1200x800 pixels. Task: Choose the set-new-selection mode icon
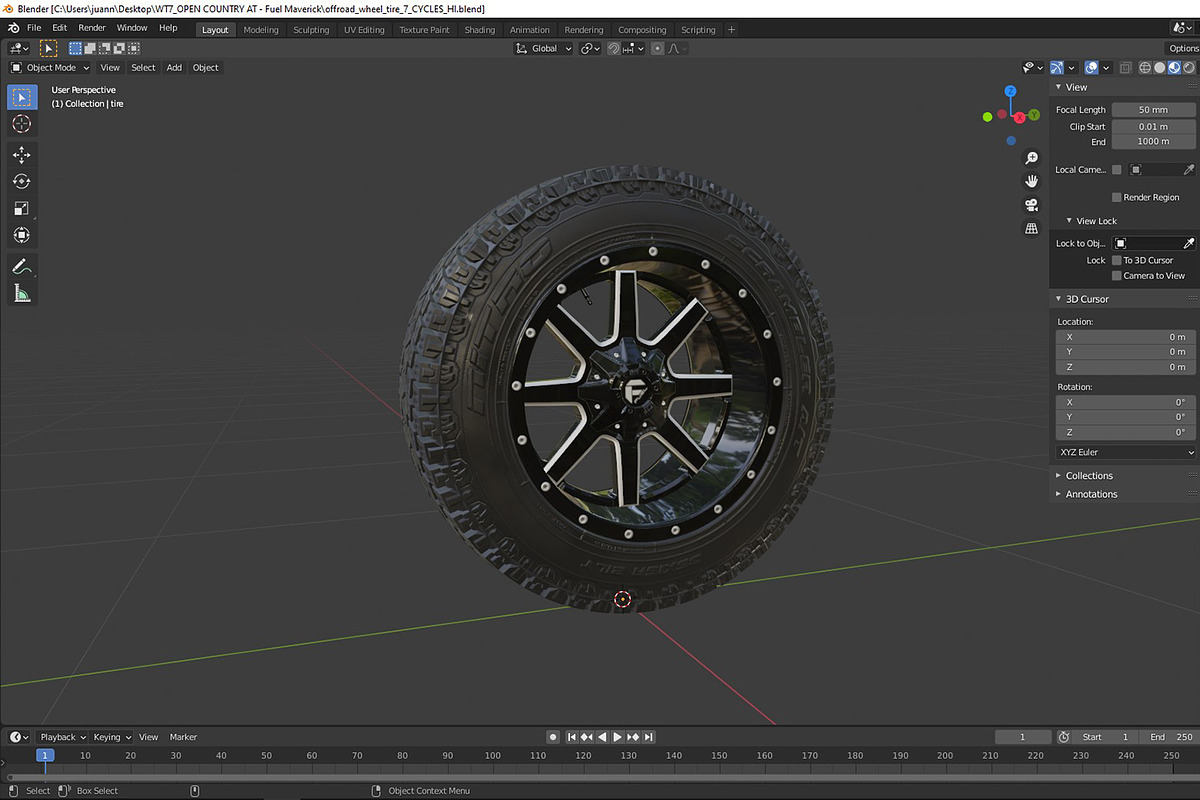tap(75, 48)
